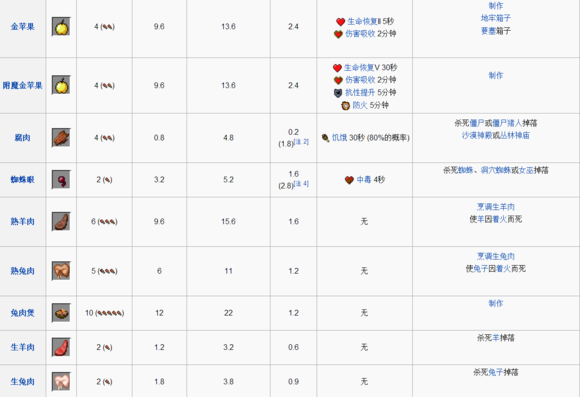
Task: Open the 地牢箱子 source link
Action: point(496,18)
